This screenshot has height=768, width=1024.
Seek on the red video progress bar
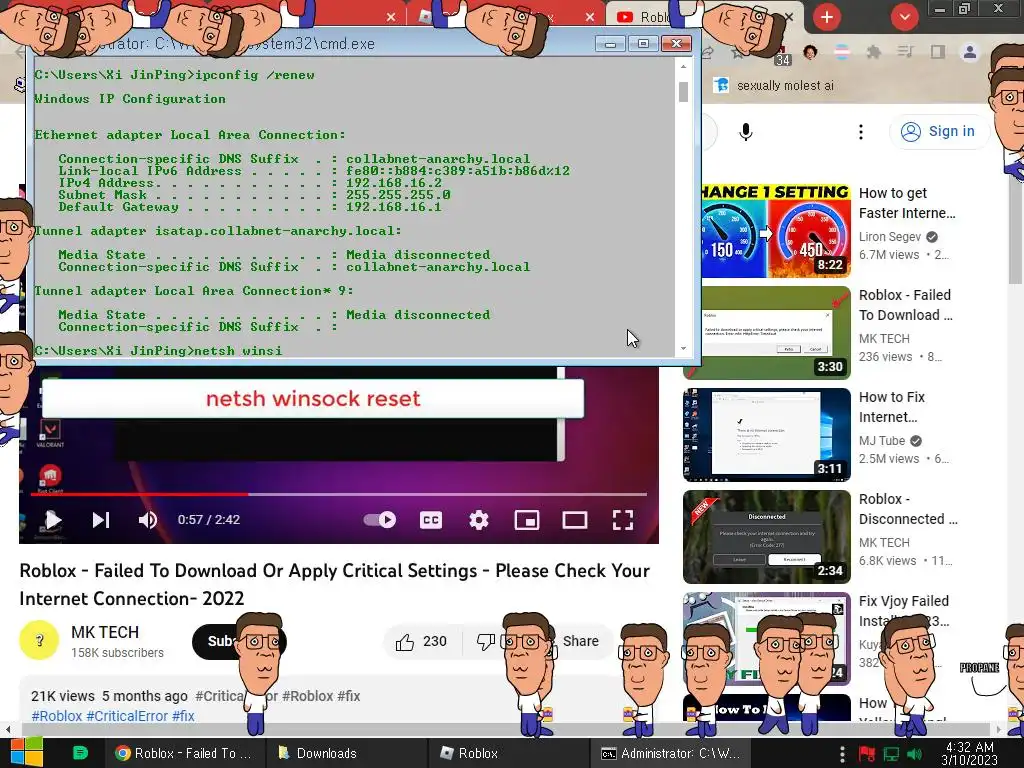338,494
